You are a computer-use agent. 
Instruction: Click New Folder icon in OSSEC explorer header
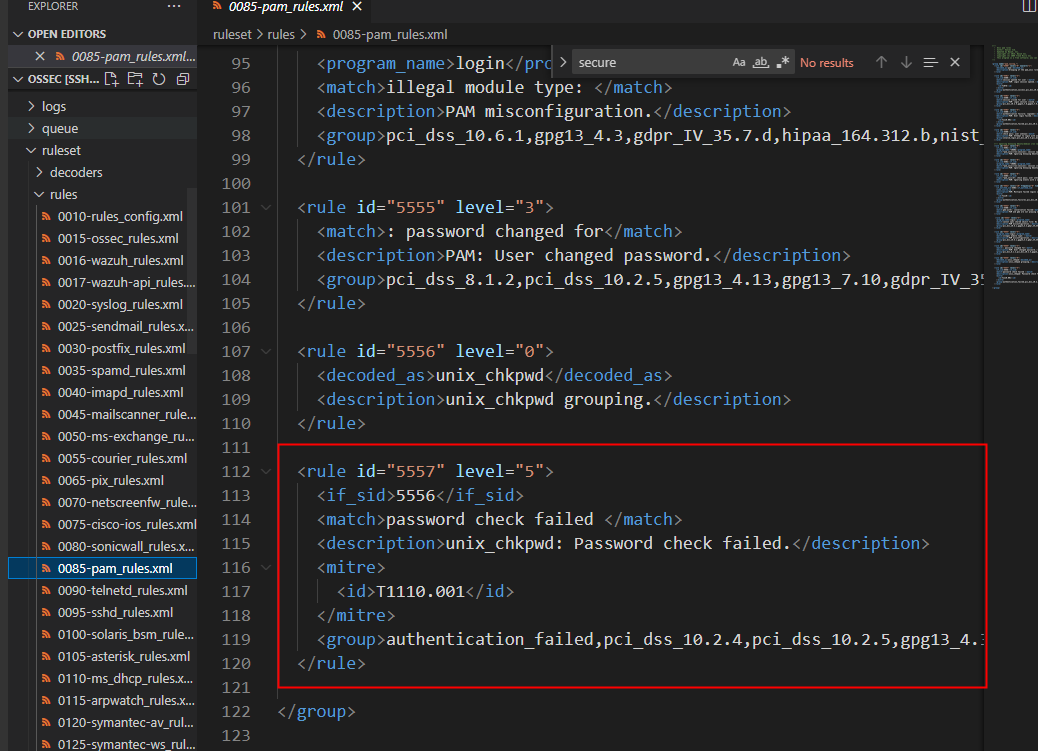pos(135,79)
